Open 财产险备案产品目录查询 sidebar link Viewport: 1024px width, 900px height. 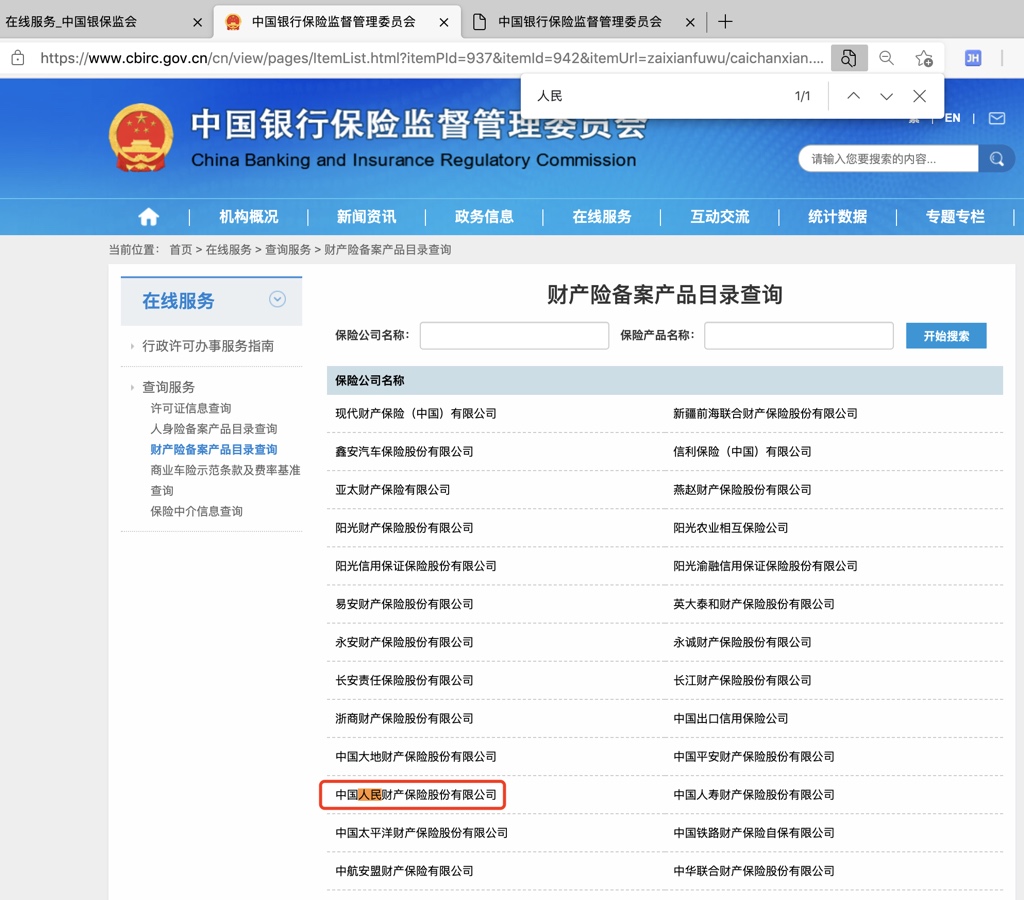(214, 449)
